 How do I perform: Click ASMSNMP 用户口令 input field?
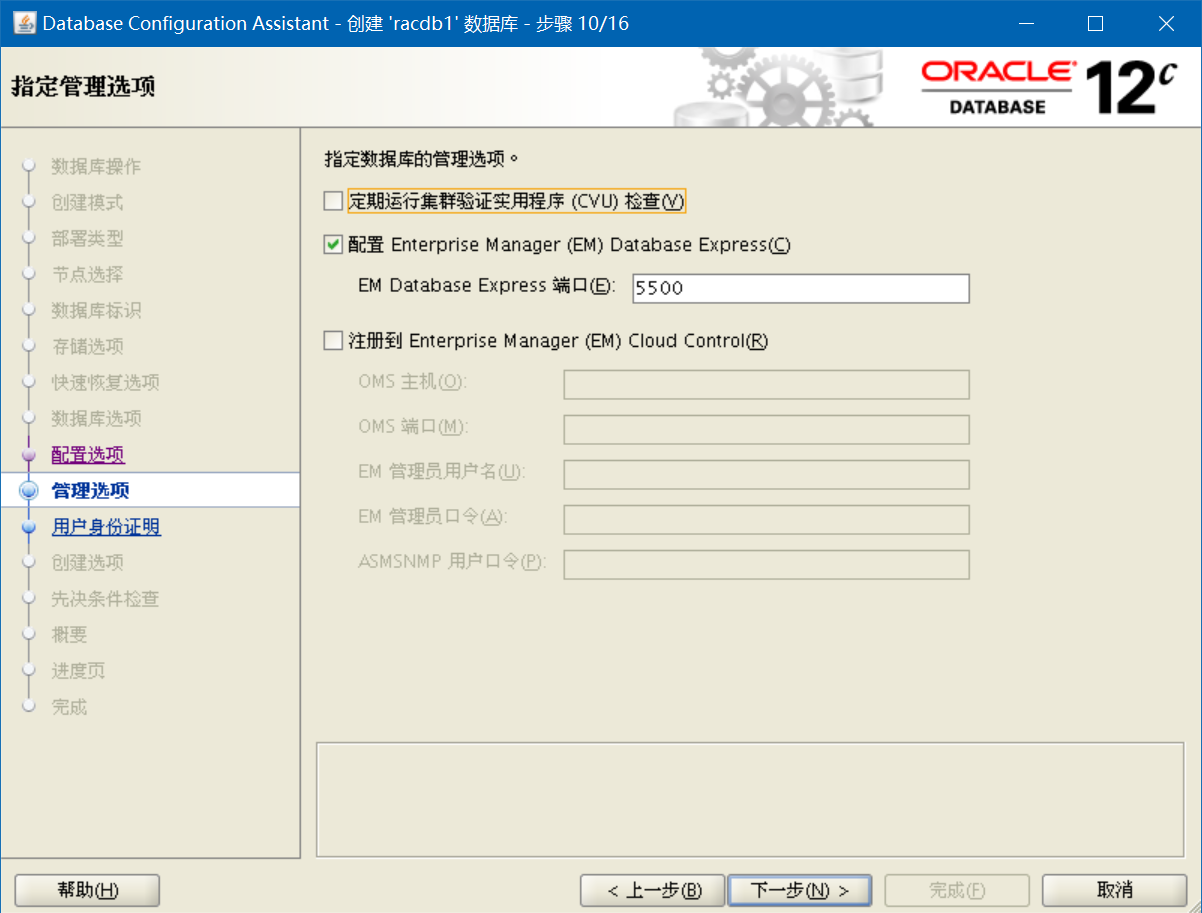766,565
